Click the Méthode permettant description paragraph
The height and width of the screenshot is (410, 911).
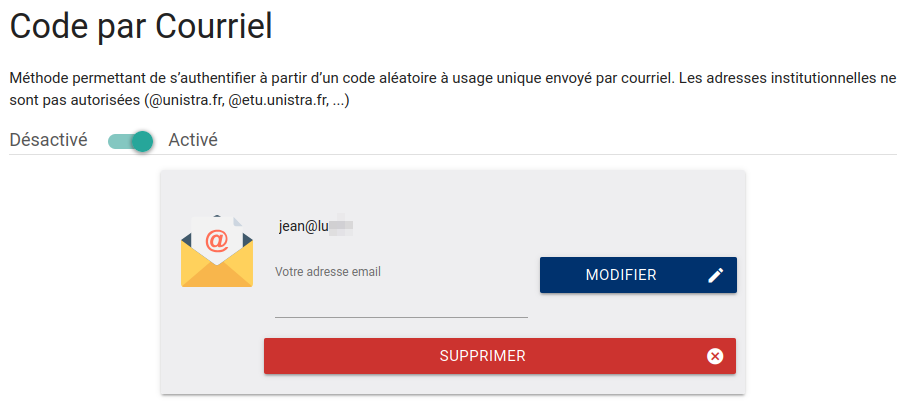pyautogui.click(x=453, y=89)
